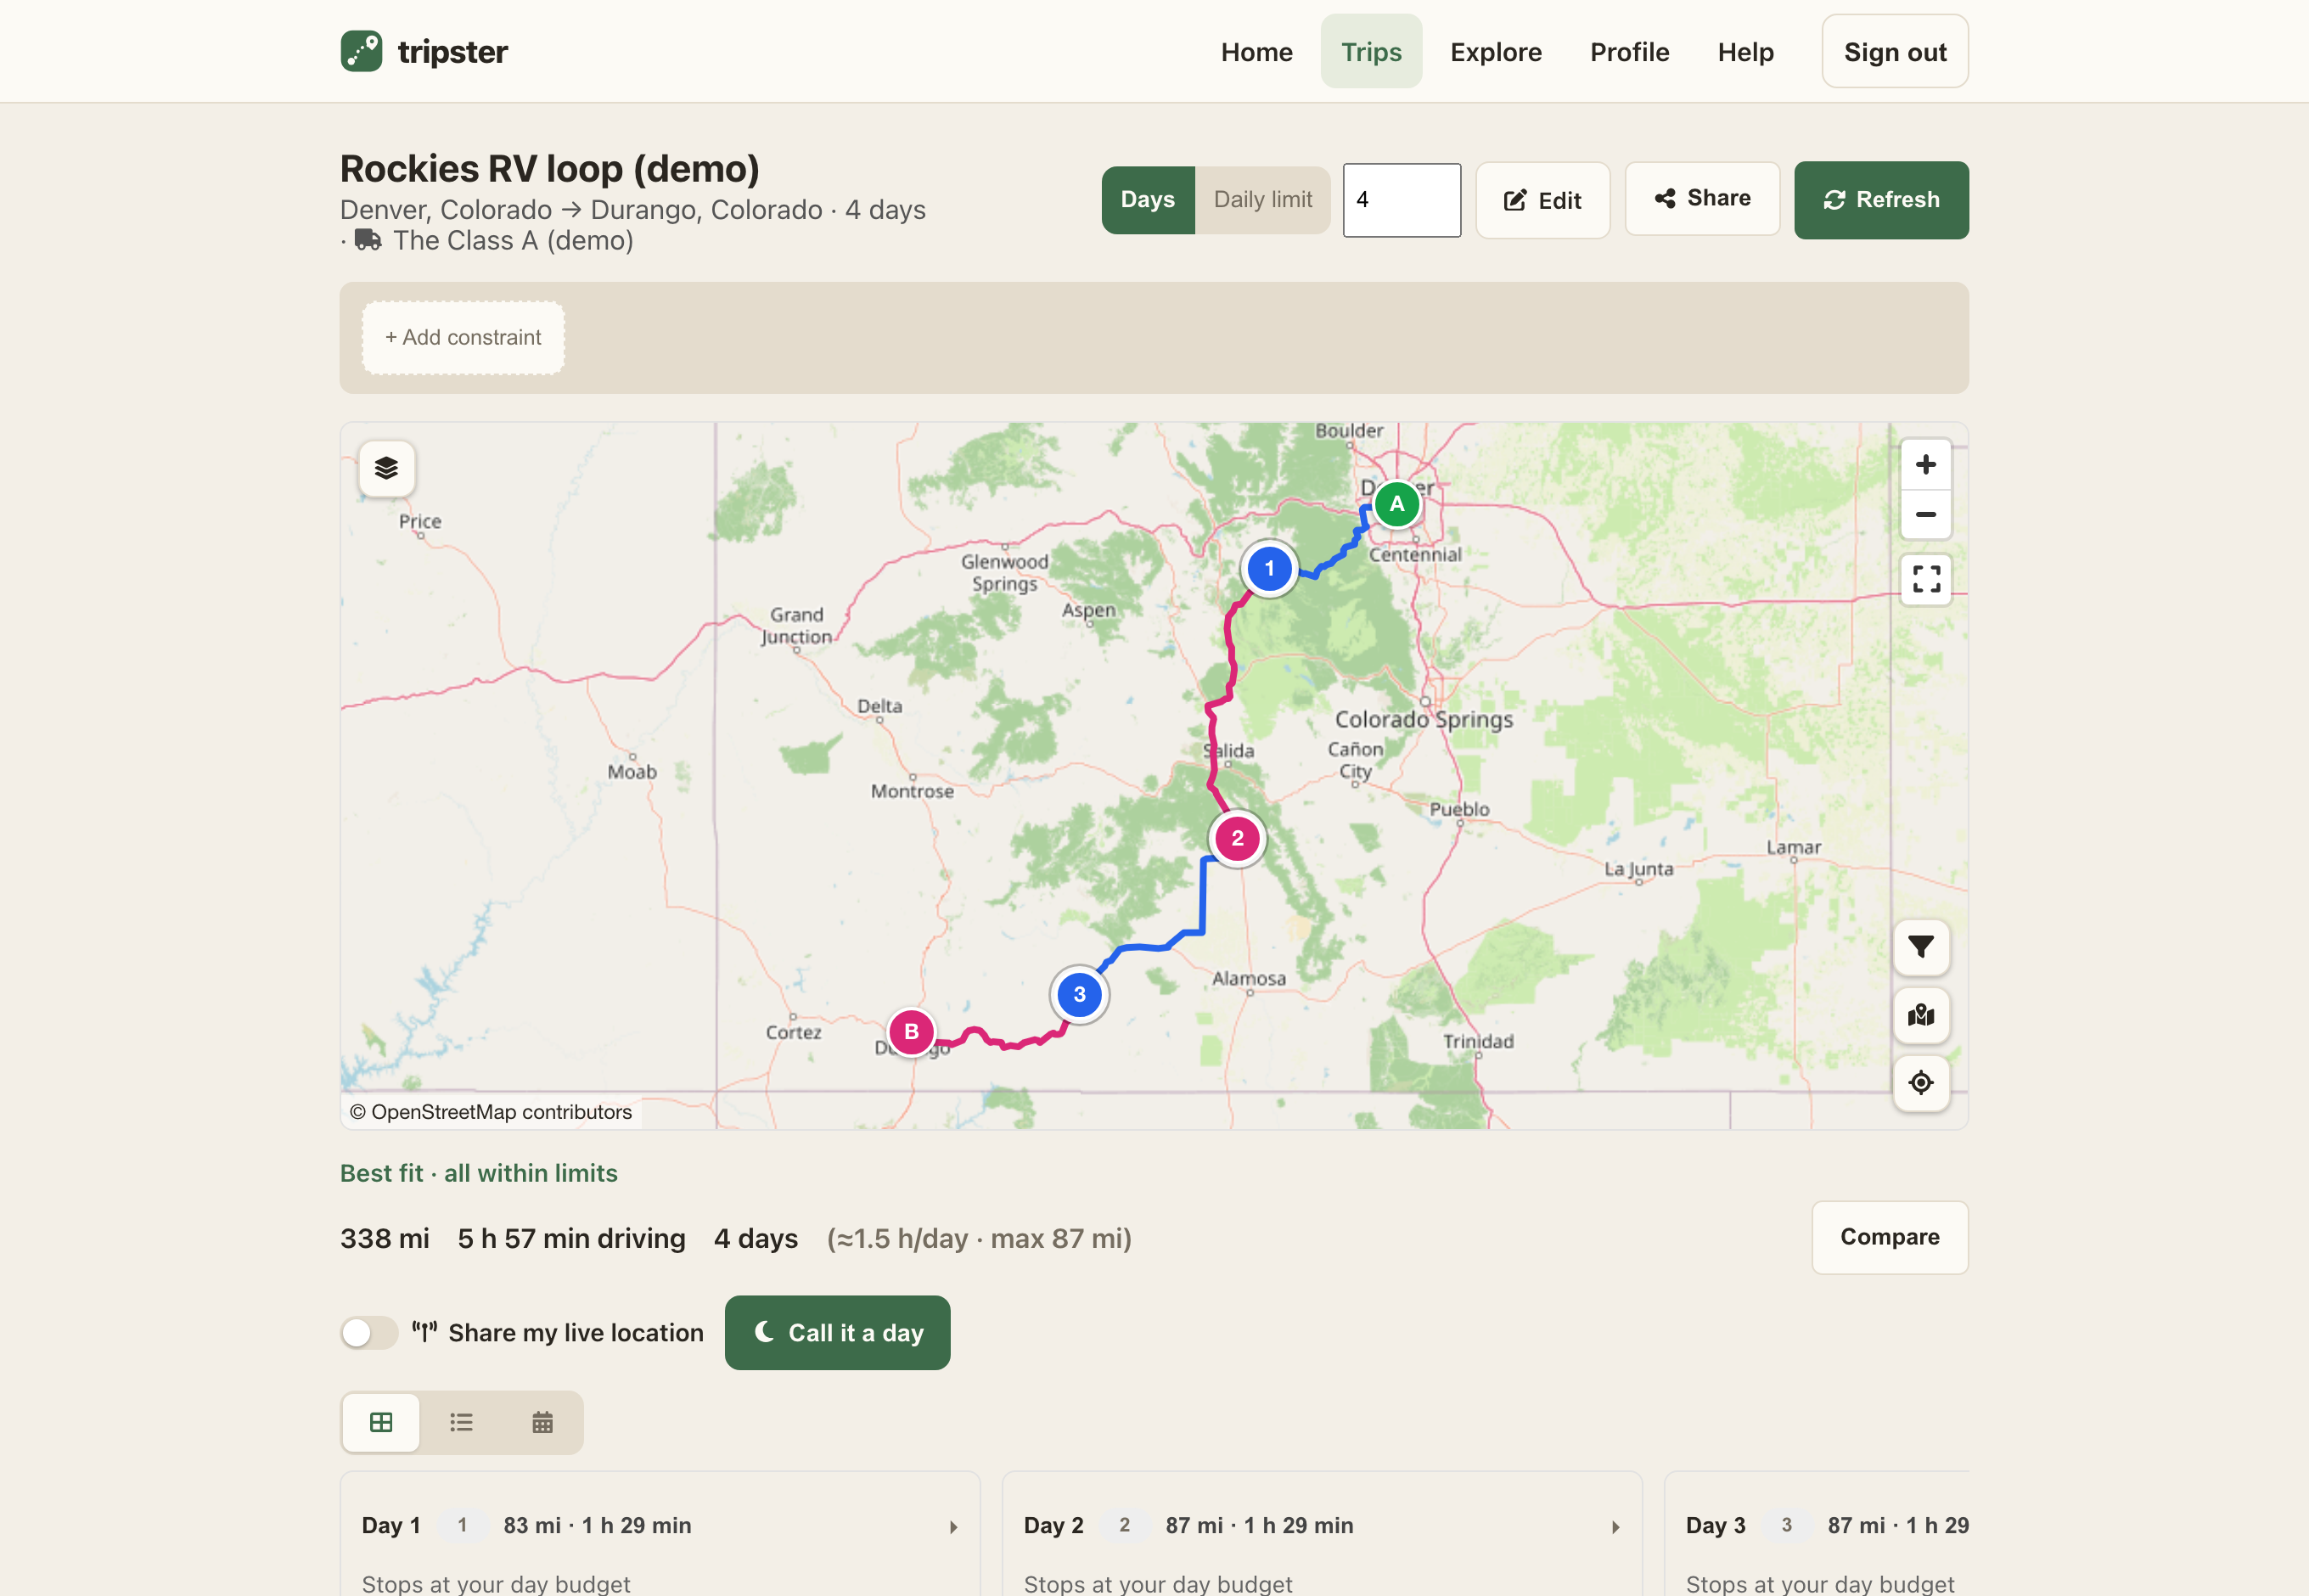
Task: Click the Day 2 '87 mi · 1 h 29 min' text
Action: 1259,1526
